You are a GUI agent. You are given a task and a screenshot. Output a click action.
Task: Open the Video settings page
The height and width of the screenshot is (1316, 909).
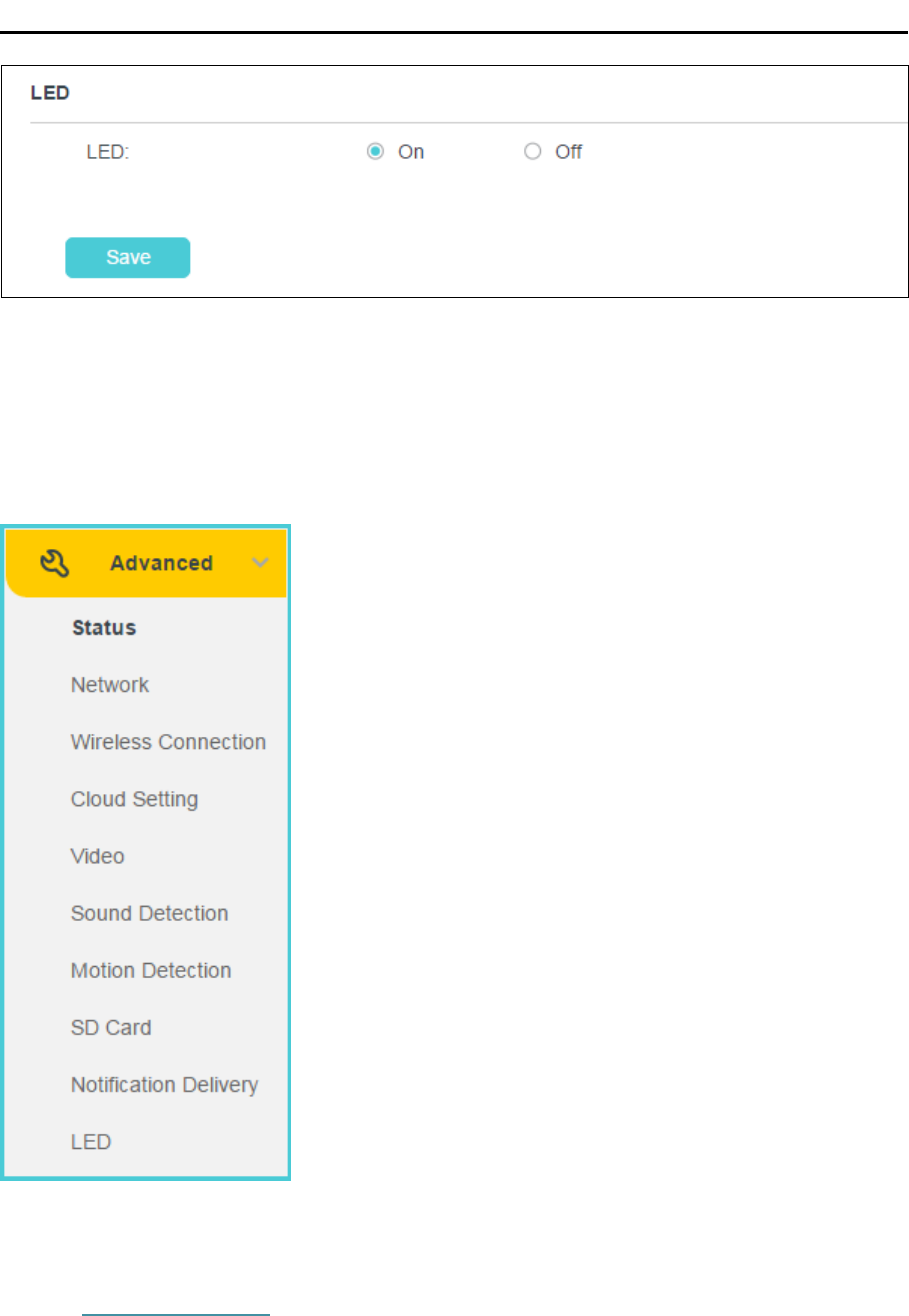98,856
